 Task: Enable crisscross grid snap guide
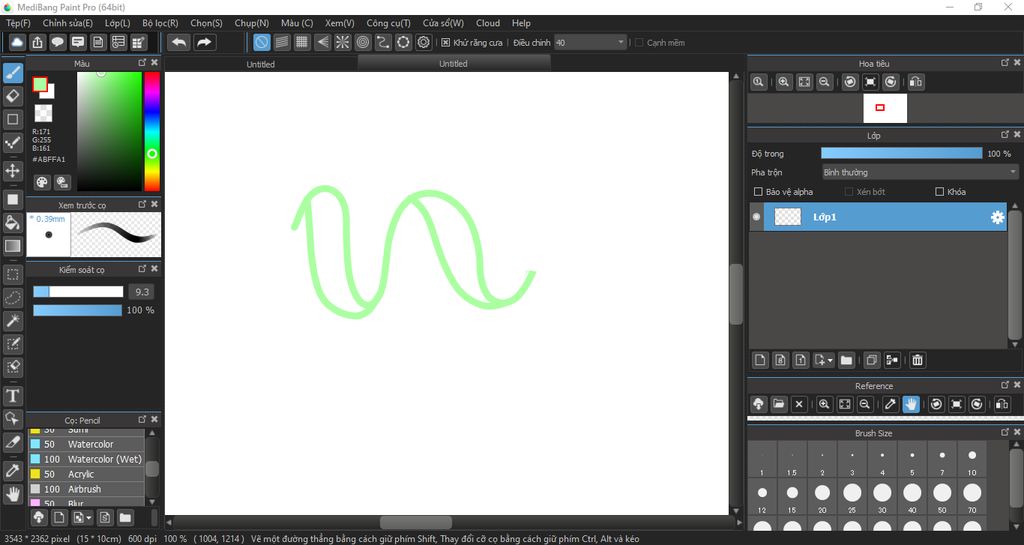pyautogui.click(x=302, y=42)
